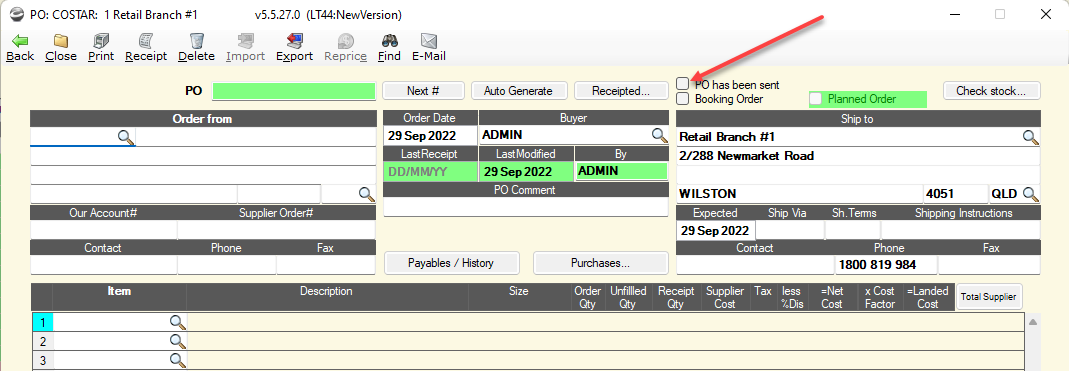Open Ship to QLD state lookup magnifier

(x=1031, y=194)
